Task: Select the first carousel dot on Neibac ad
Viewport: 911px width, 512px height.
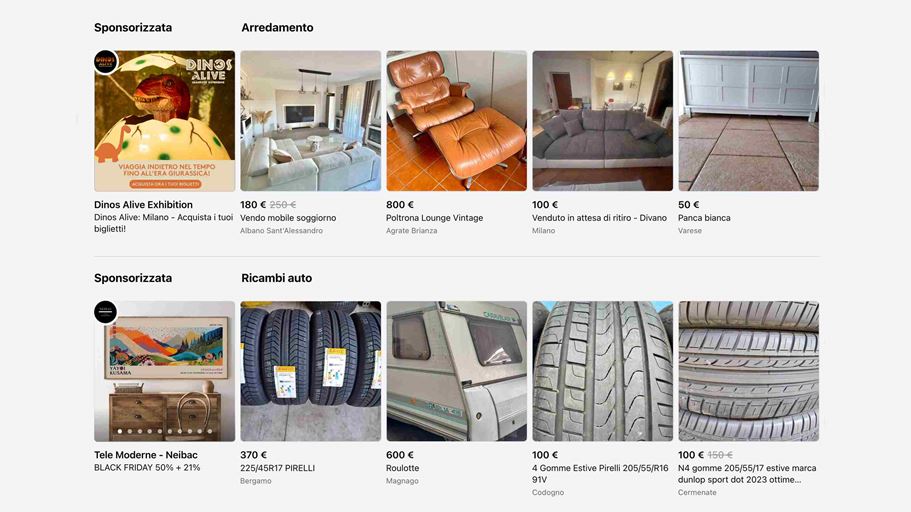Action: (x=120, y=431)
